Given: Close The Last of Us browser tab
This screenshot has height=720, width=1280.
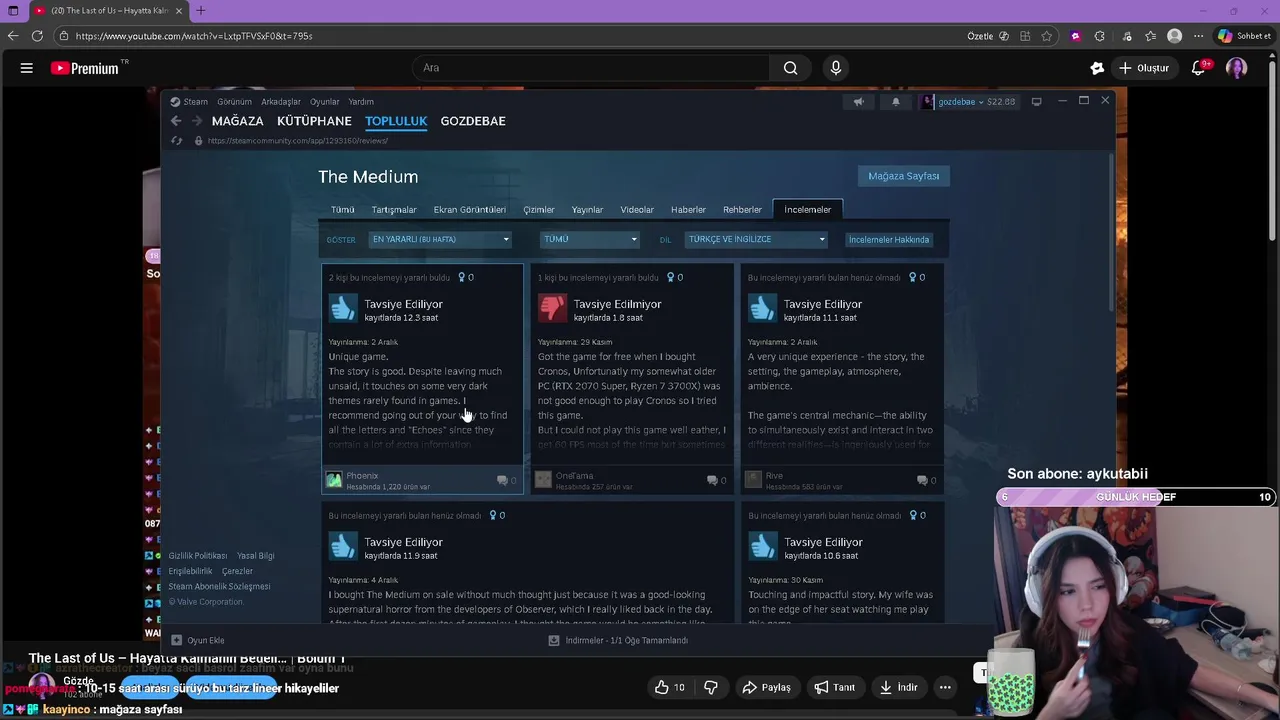Looking at the screenshot, I should [x=179, y=11].
